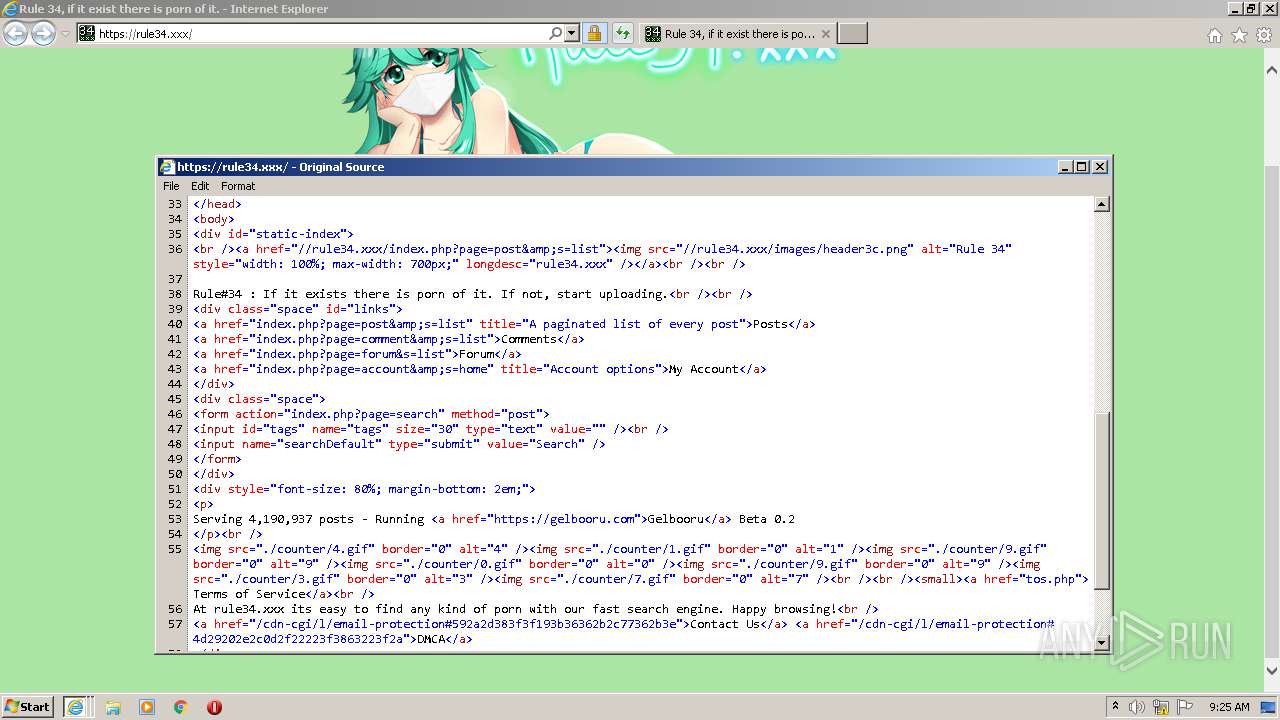Screen dimensions: 1280x720
Task: Click line number 45 in the source gutter
Action: click(x=175, y=399)
